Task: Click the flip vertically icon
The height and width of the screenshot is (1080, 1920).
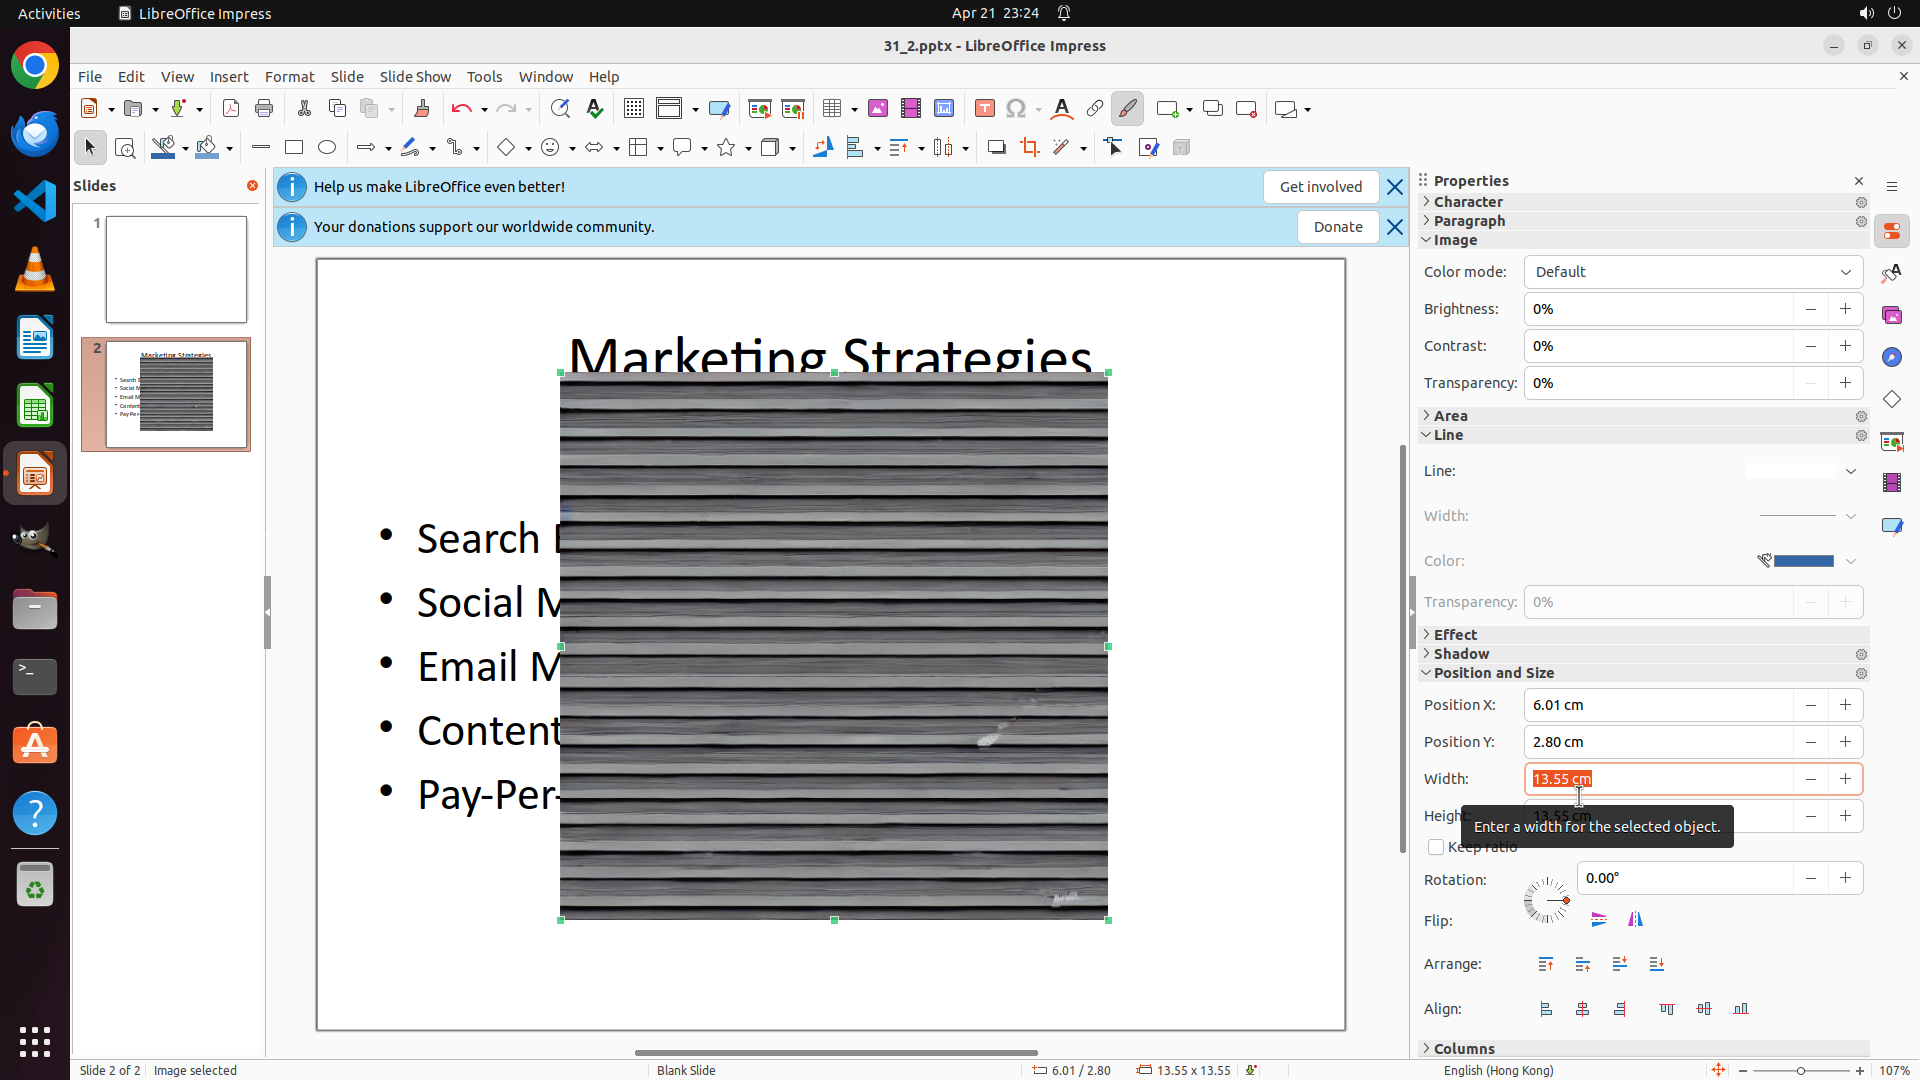Action: point(1599,920)
